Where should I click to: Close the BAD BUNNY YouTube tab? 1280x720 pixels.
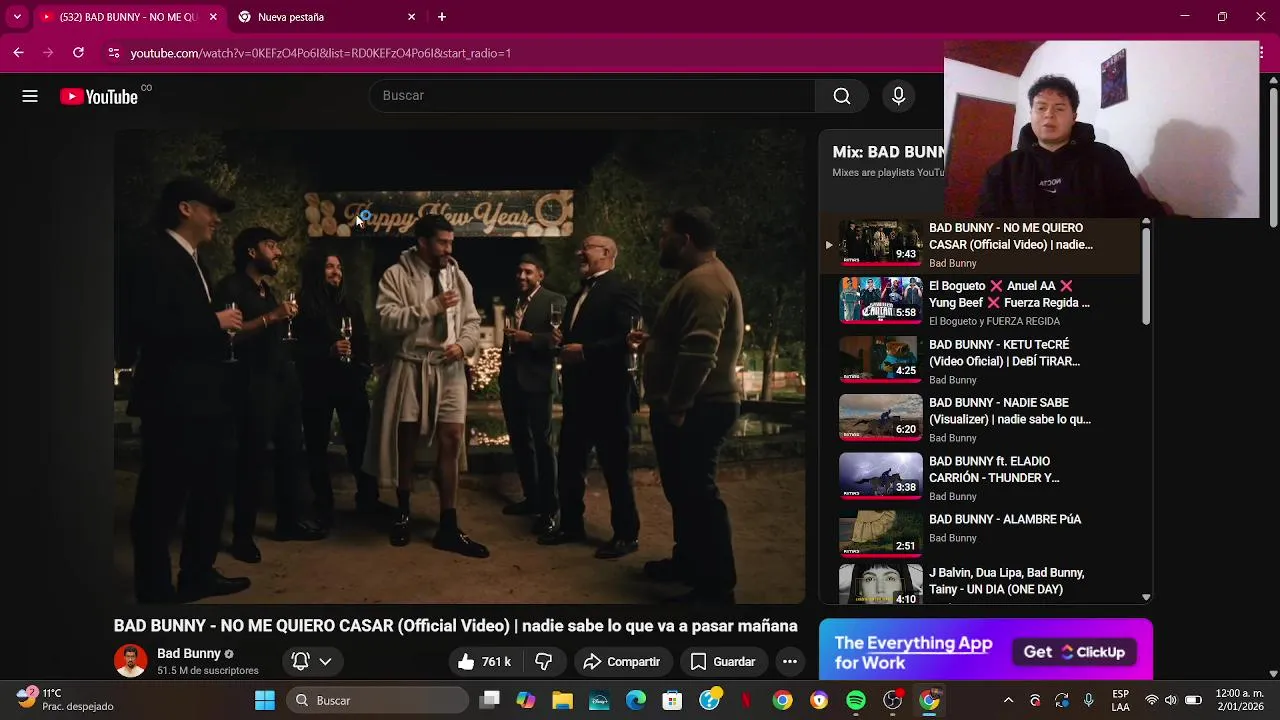tap(213, 17)
